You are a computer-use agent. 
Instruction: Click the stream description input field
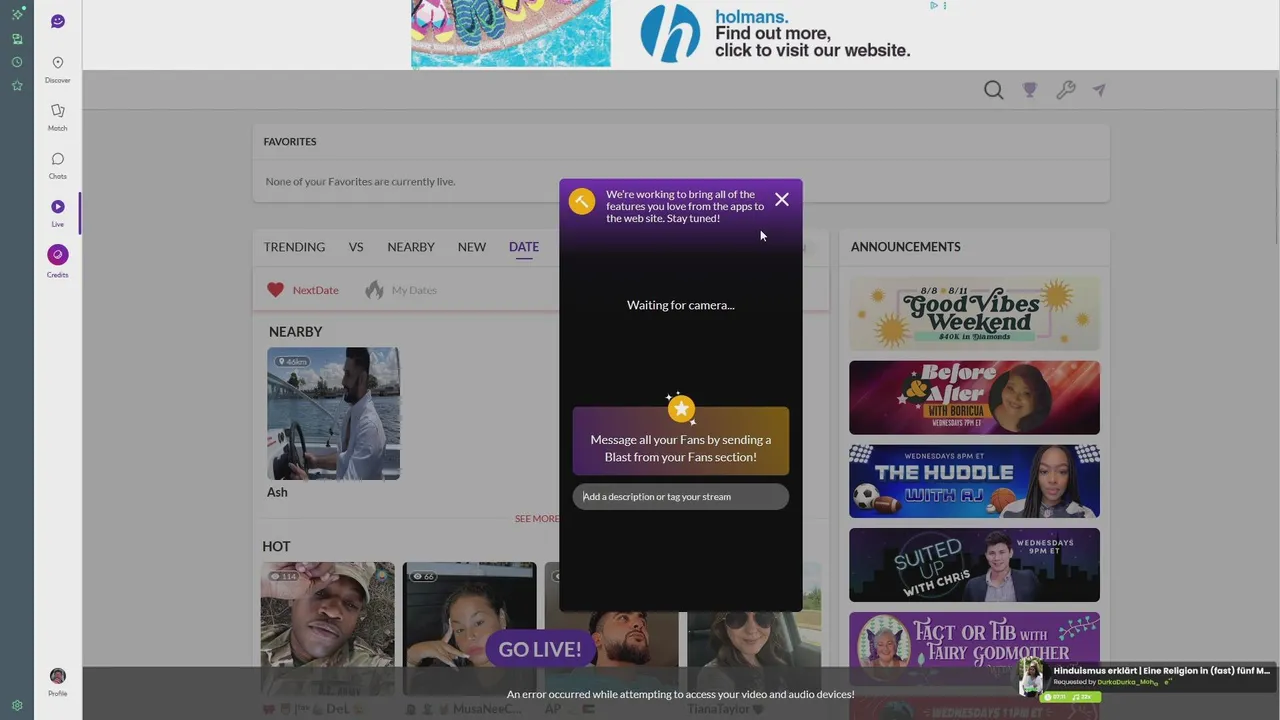pyautogui.click(x=681, y=496)
